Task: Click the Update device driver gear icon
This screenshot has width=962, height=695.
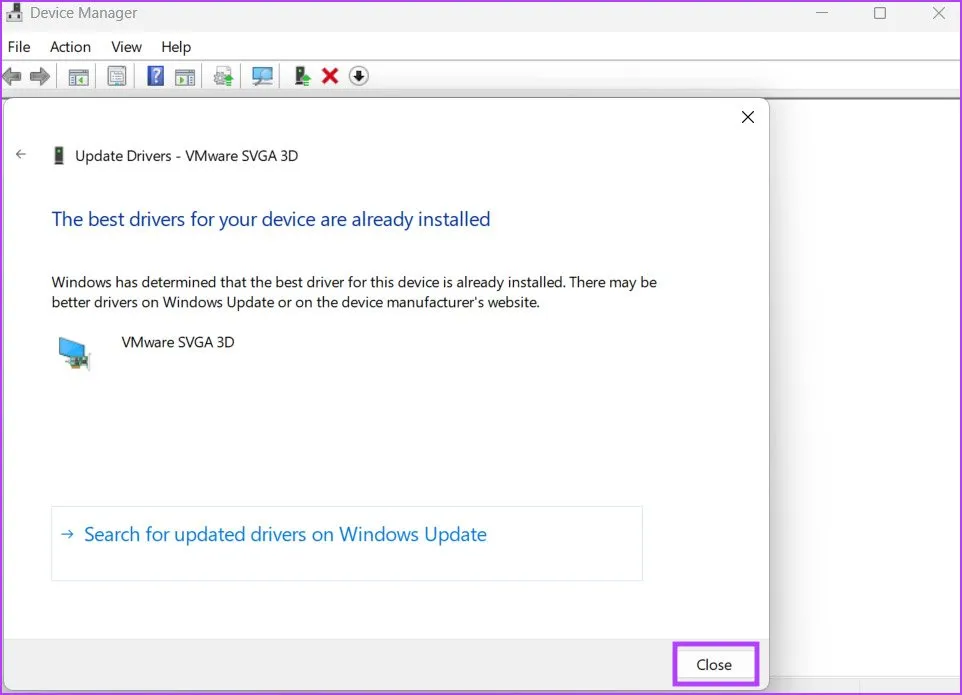Action: pos(223,77)
